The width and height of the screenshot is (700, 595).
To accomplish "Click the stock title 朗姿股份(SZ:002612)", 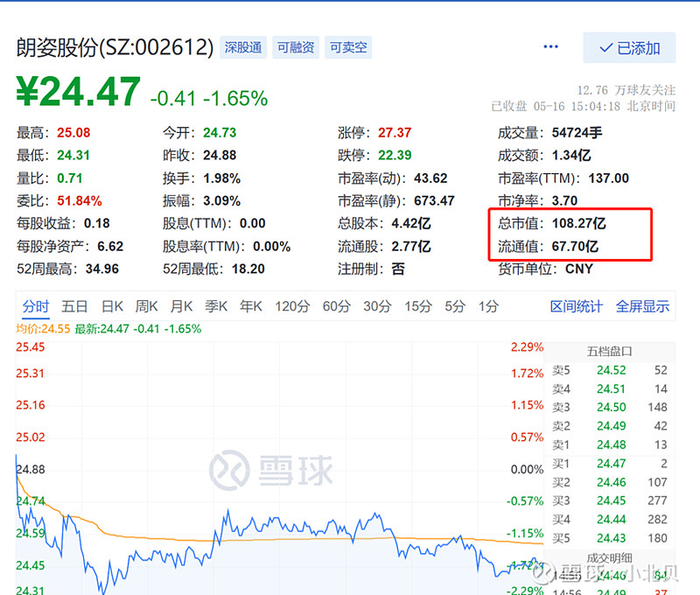I will (x=115, y=47).
